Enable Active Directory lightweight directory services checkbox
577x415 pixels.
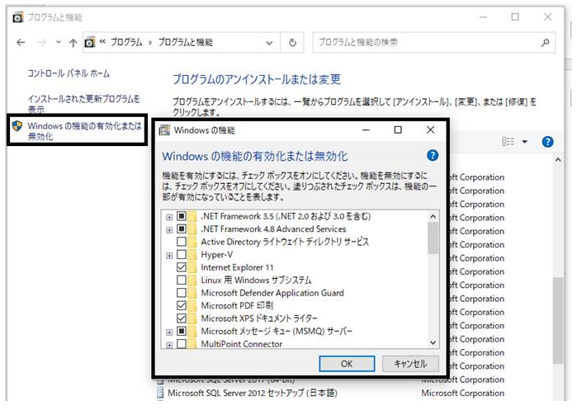click(181, 242)
